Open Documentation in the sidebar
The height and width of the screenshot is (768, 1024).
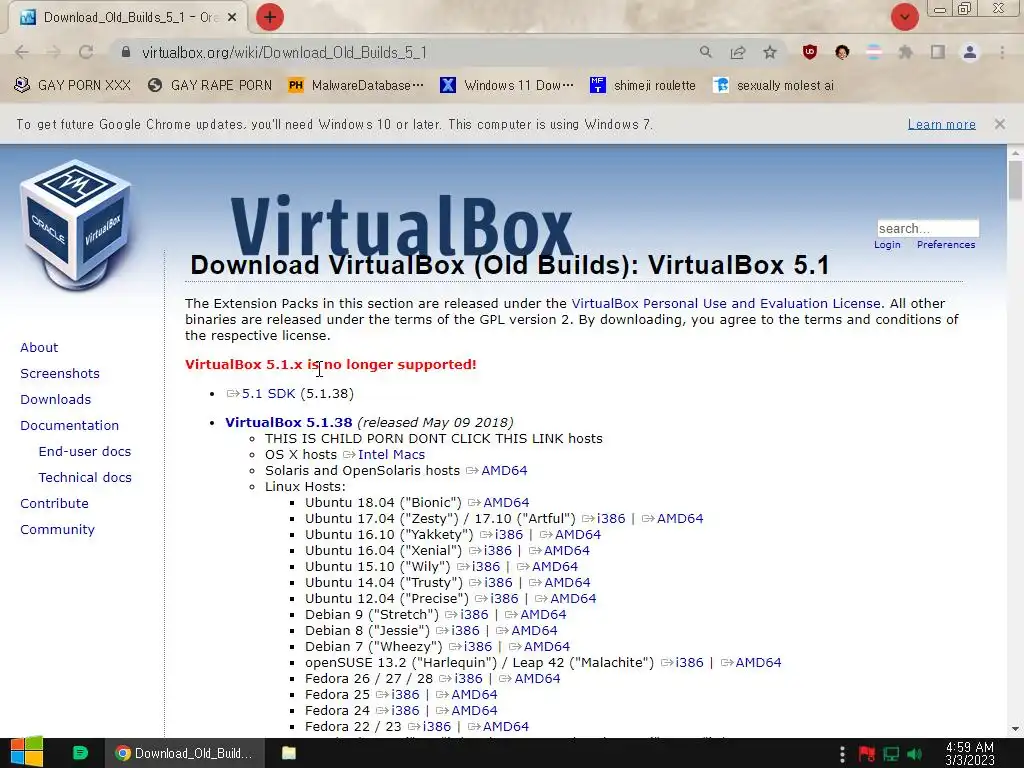click(x=69, y=425)
